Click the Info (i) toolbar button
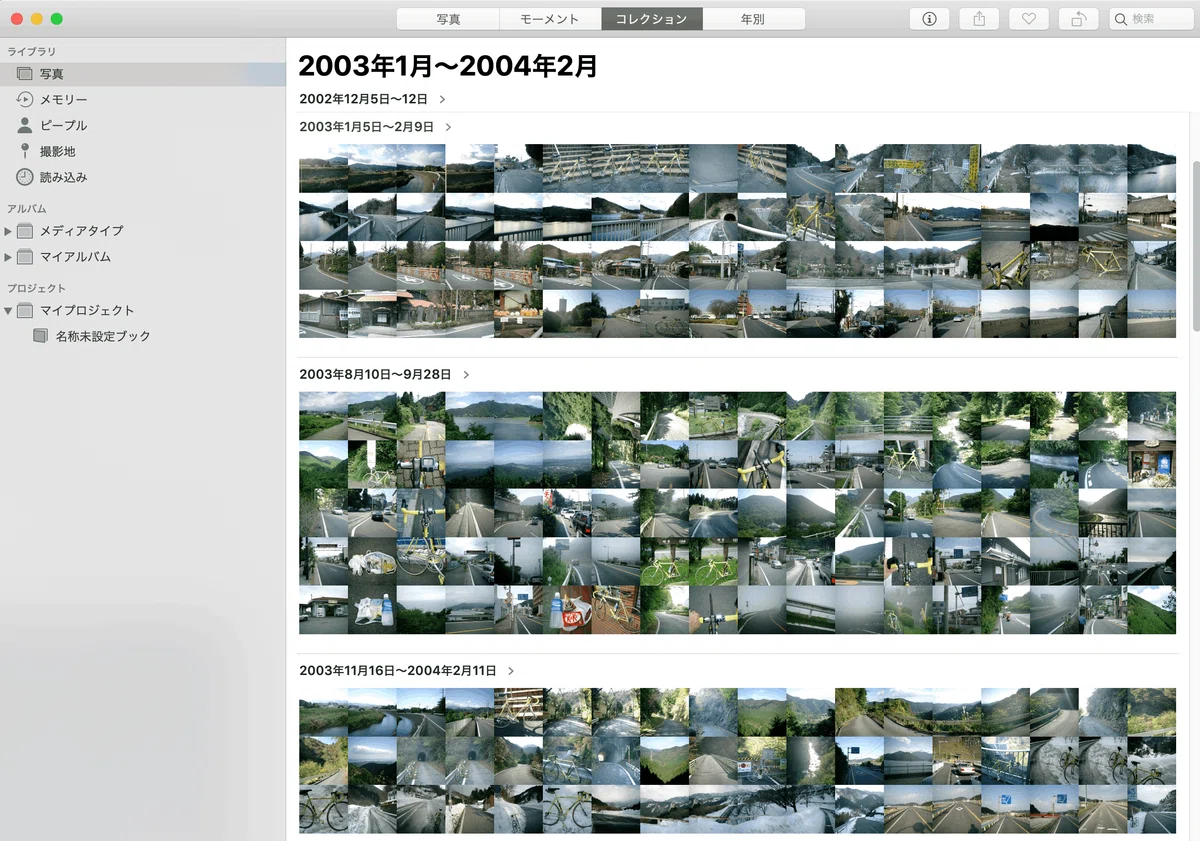1200x841 pixels. pyautogui.click(x=929, y=19)
